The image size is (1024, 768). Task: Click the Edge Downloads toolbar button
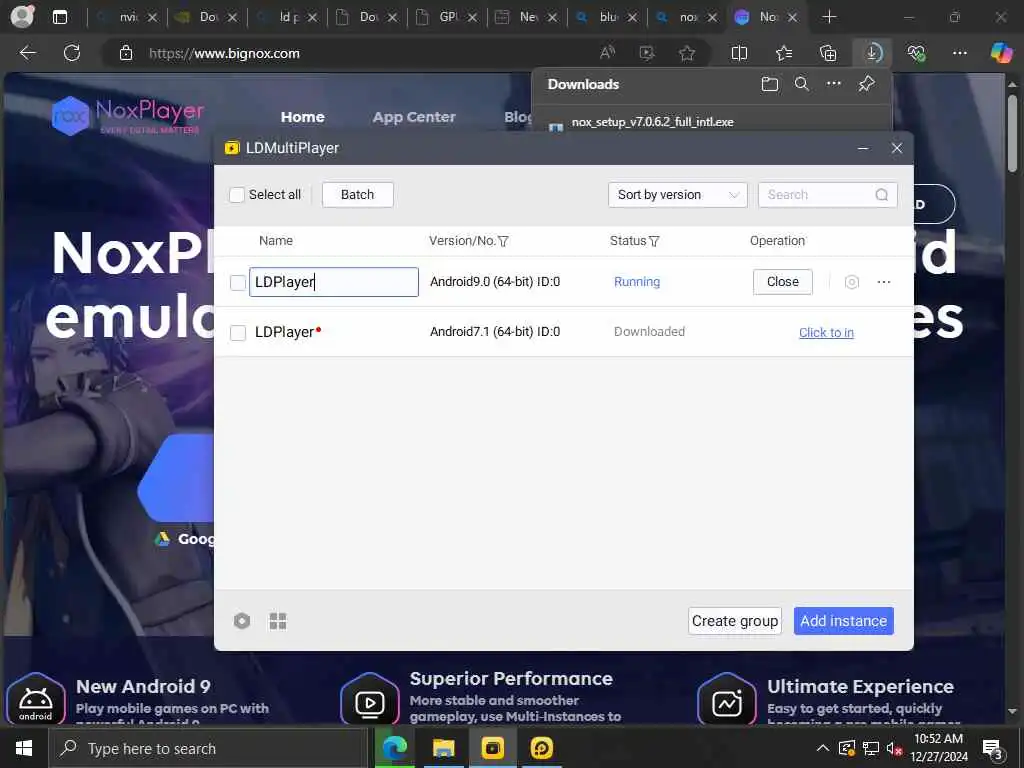[x=873, y=53]
